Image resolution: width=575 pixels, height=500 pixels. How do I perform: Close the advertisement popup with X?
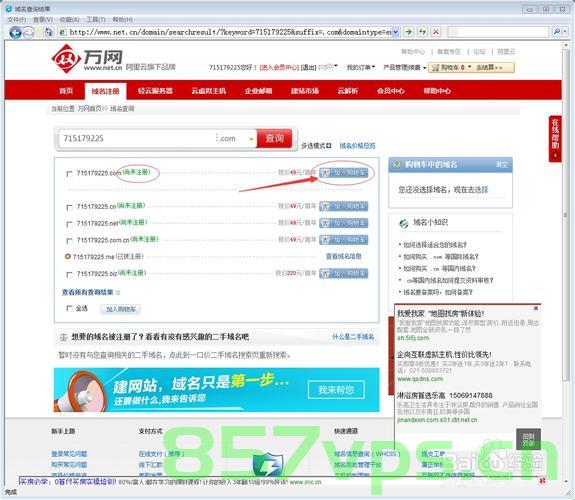pyautogui.click(x=536, y=308)
